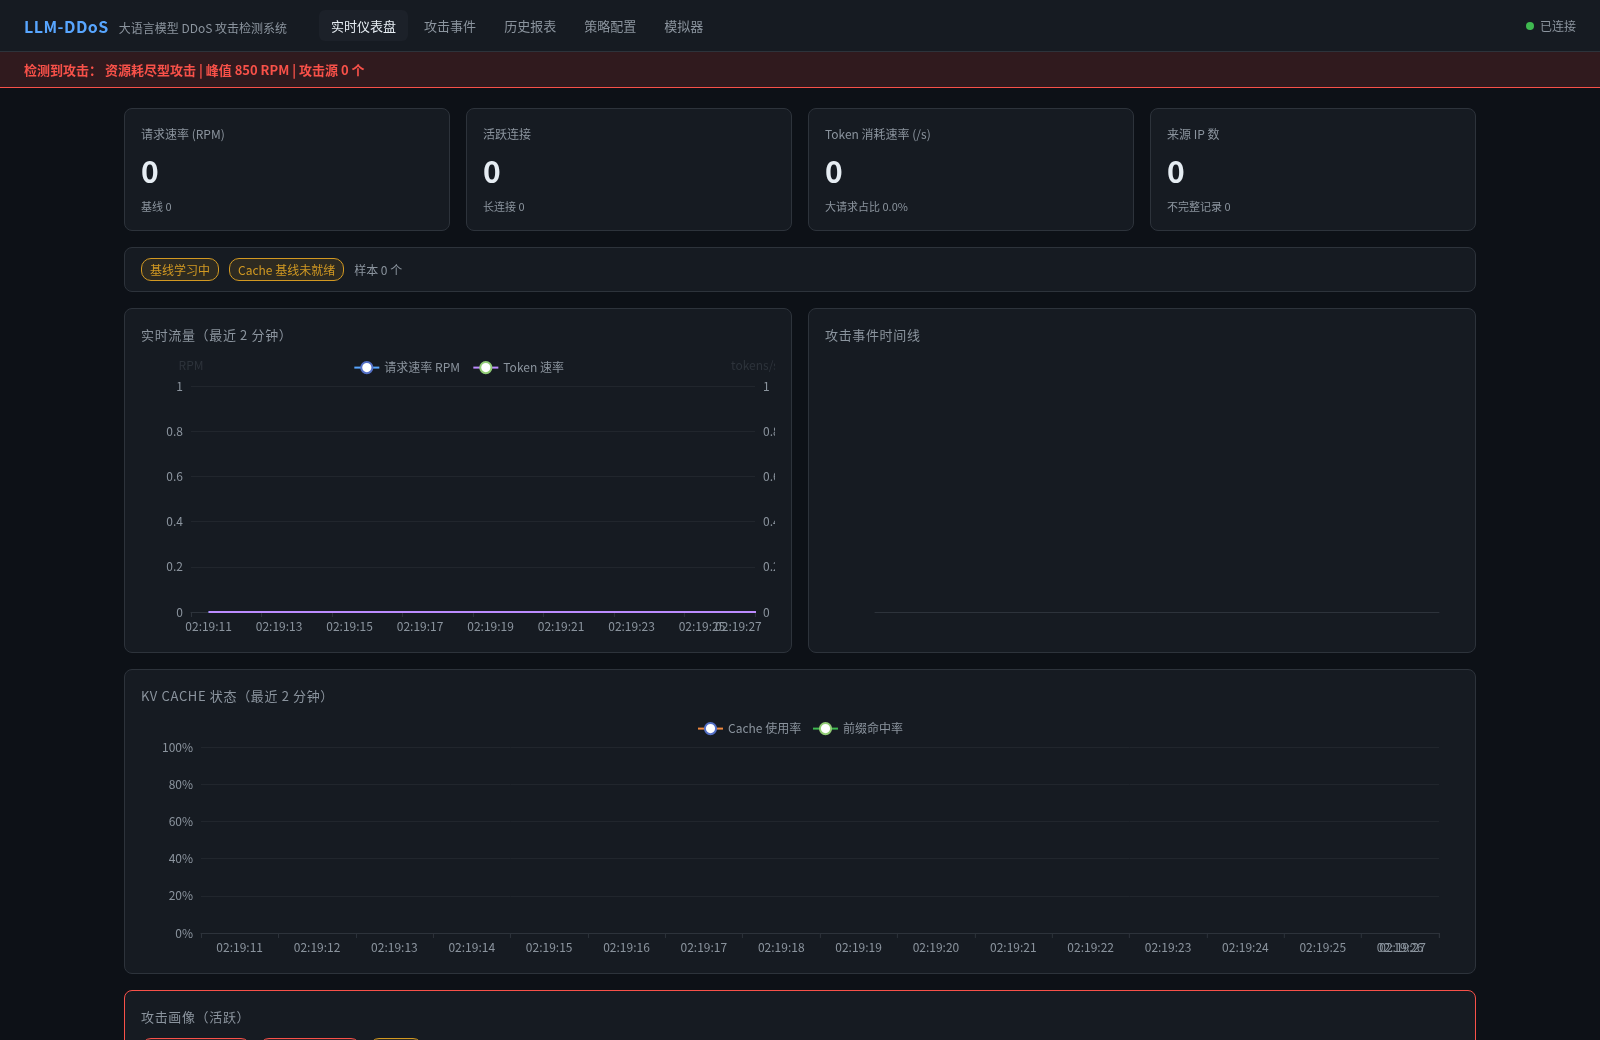
Task: Click the attack alert banner text
Action: tap(194, 70)
